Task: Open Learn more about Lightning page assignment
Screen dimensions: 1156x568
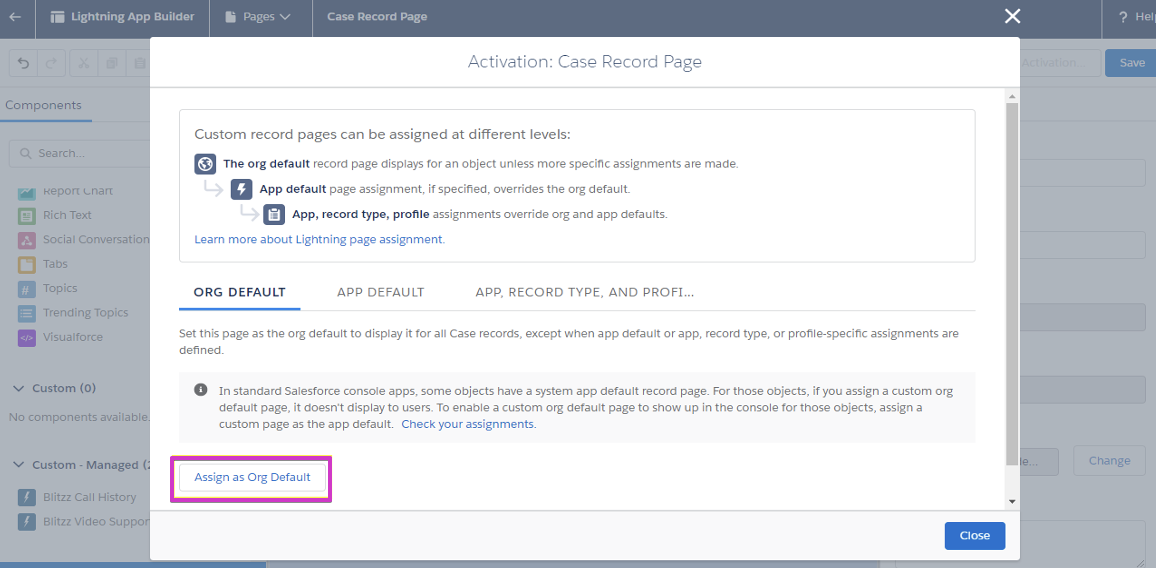Action: pos(319,240)
